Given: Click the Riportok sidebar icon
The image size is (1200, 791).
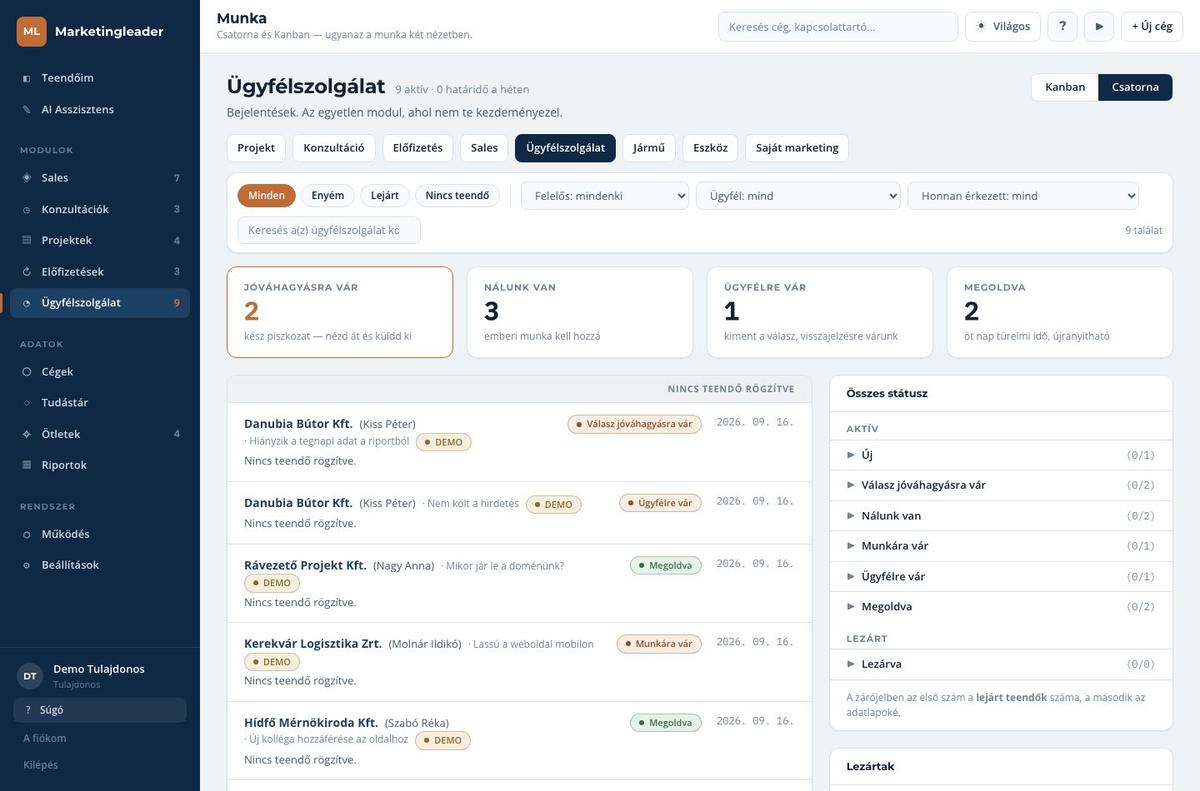Looking at the screenshot, I should click(x=27, y=465).
